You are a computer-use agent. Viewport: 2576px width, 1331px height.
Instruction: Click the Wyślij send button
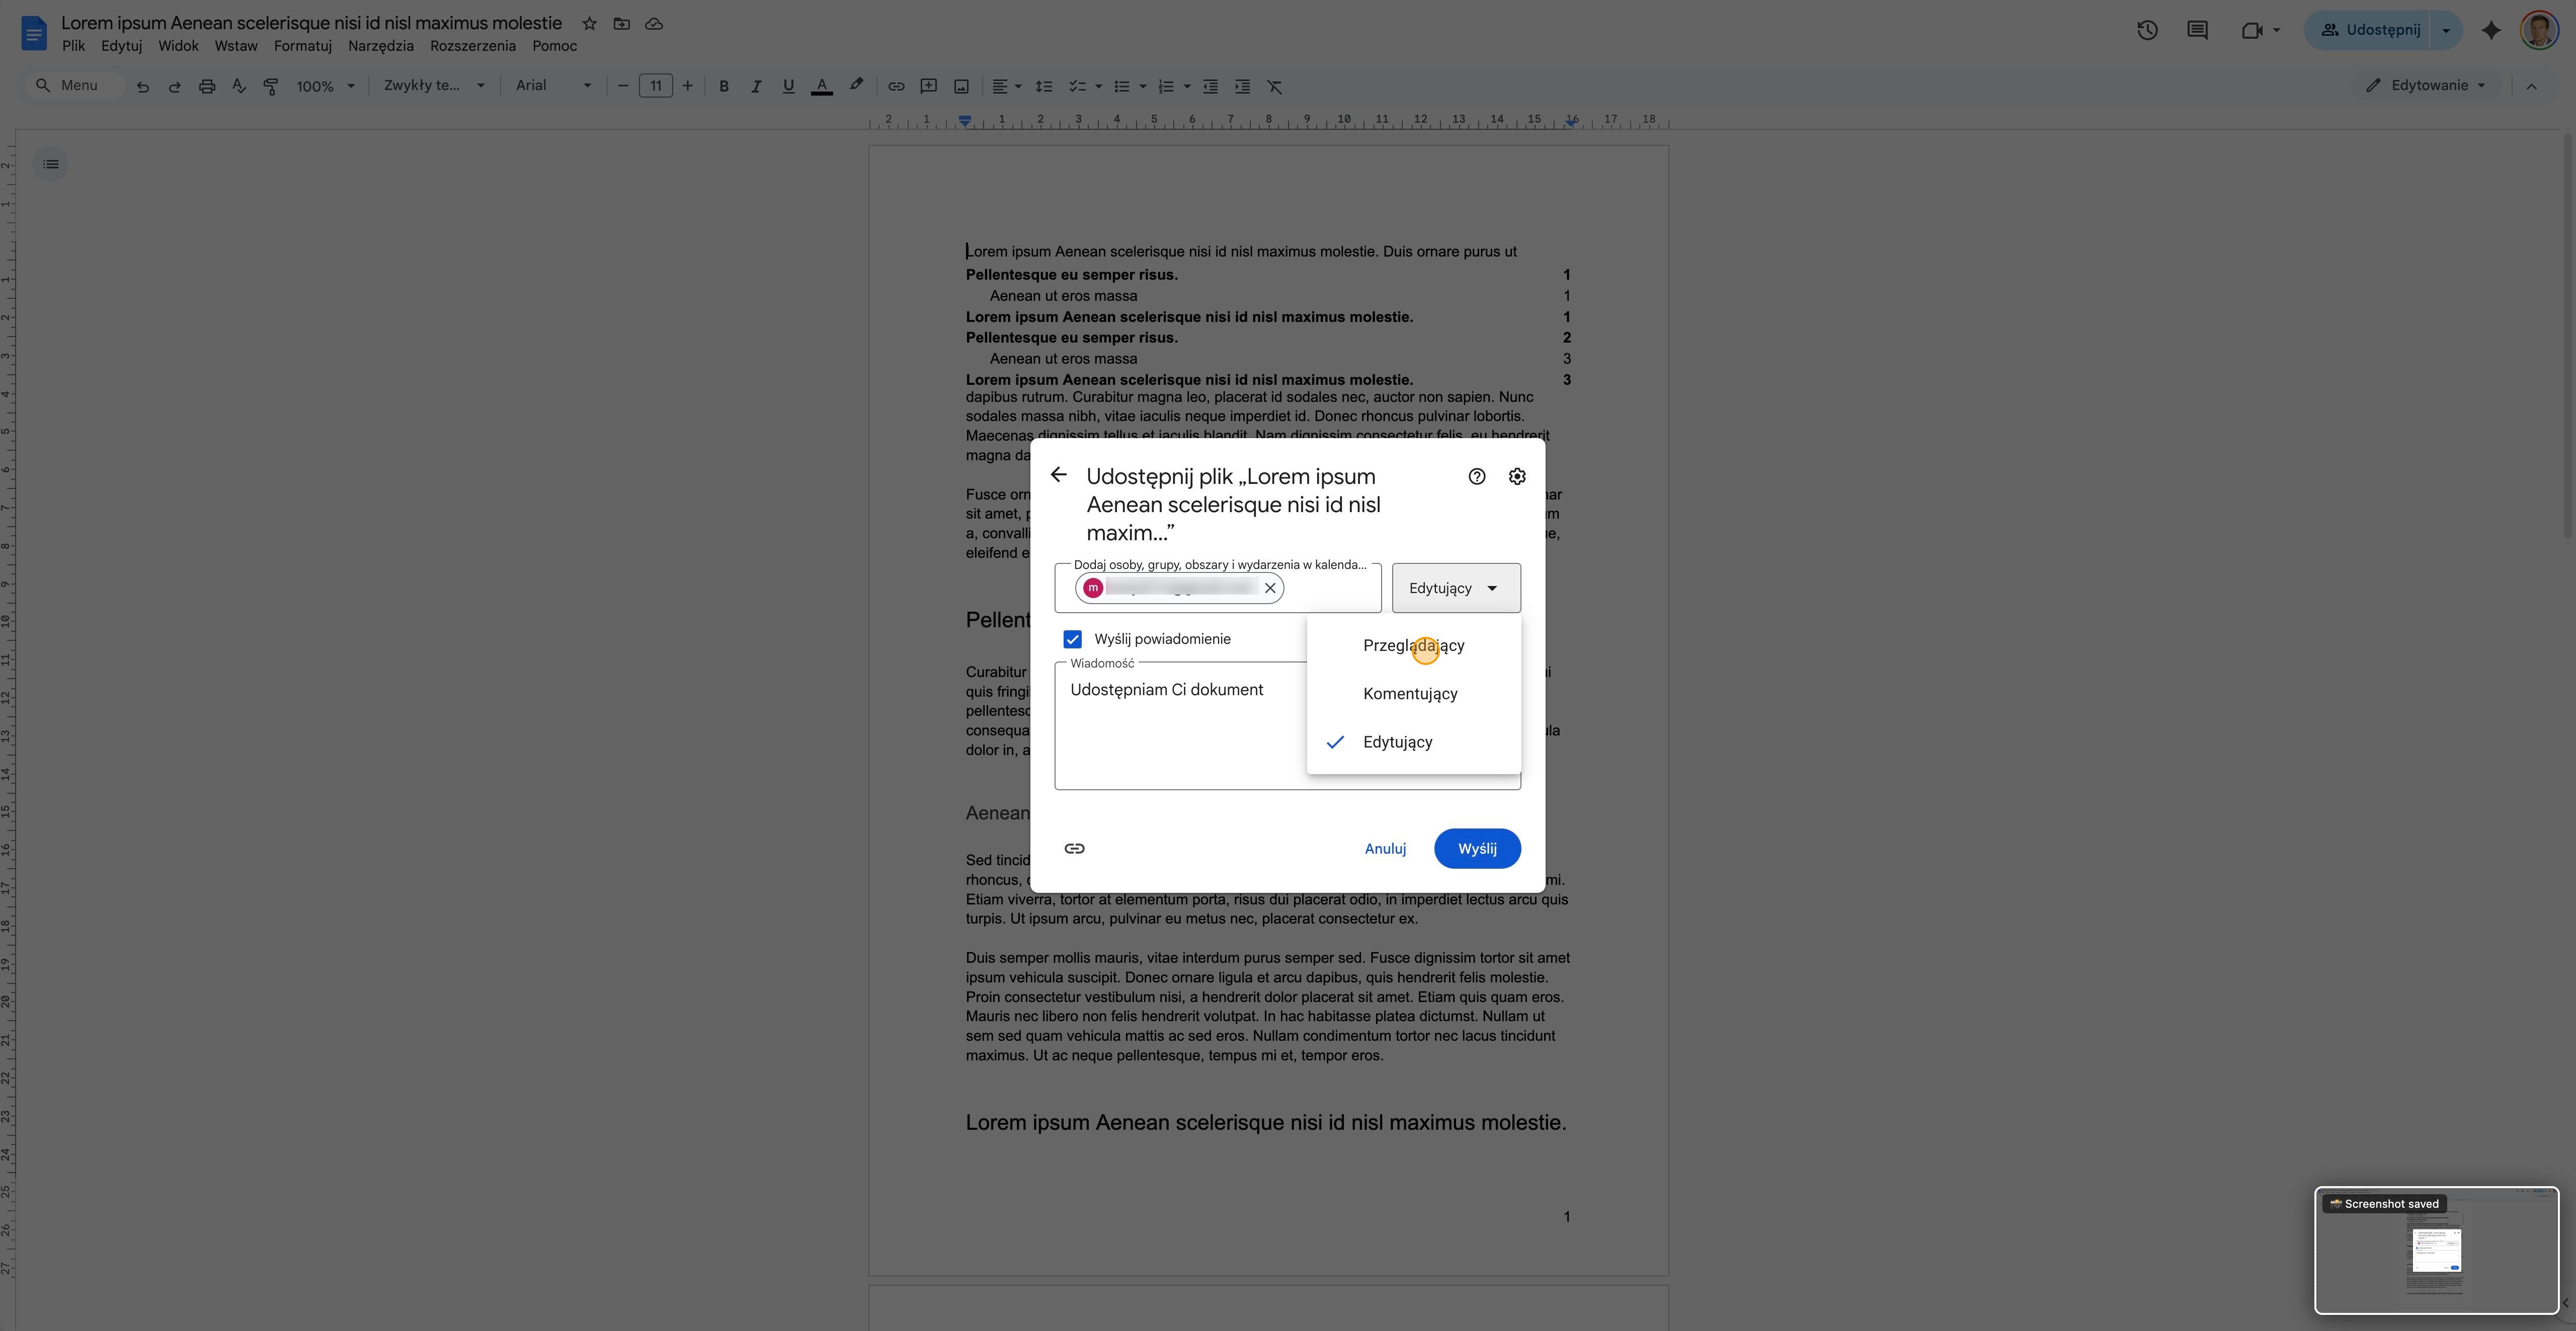point(1477,848)
